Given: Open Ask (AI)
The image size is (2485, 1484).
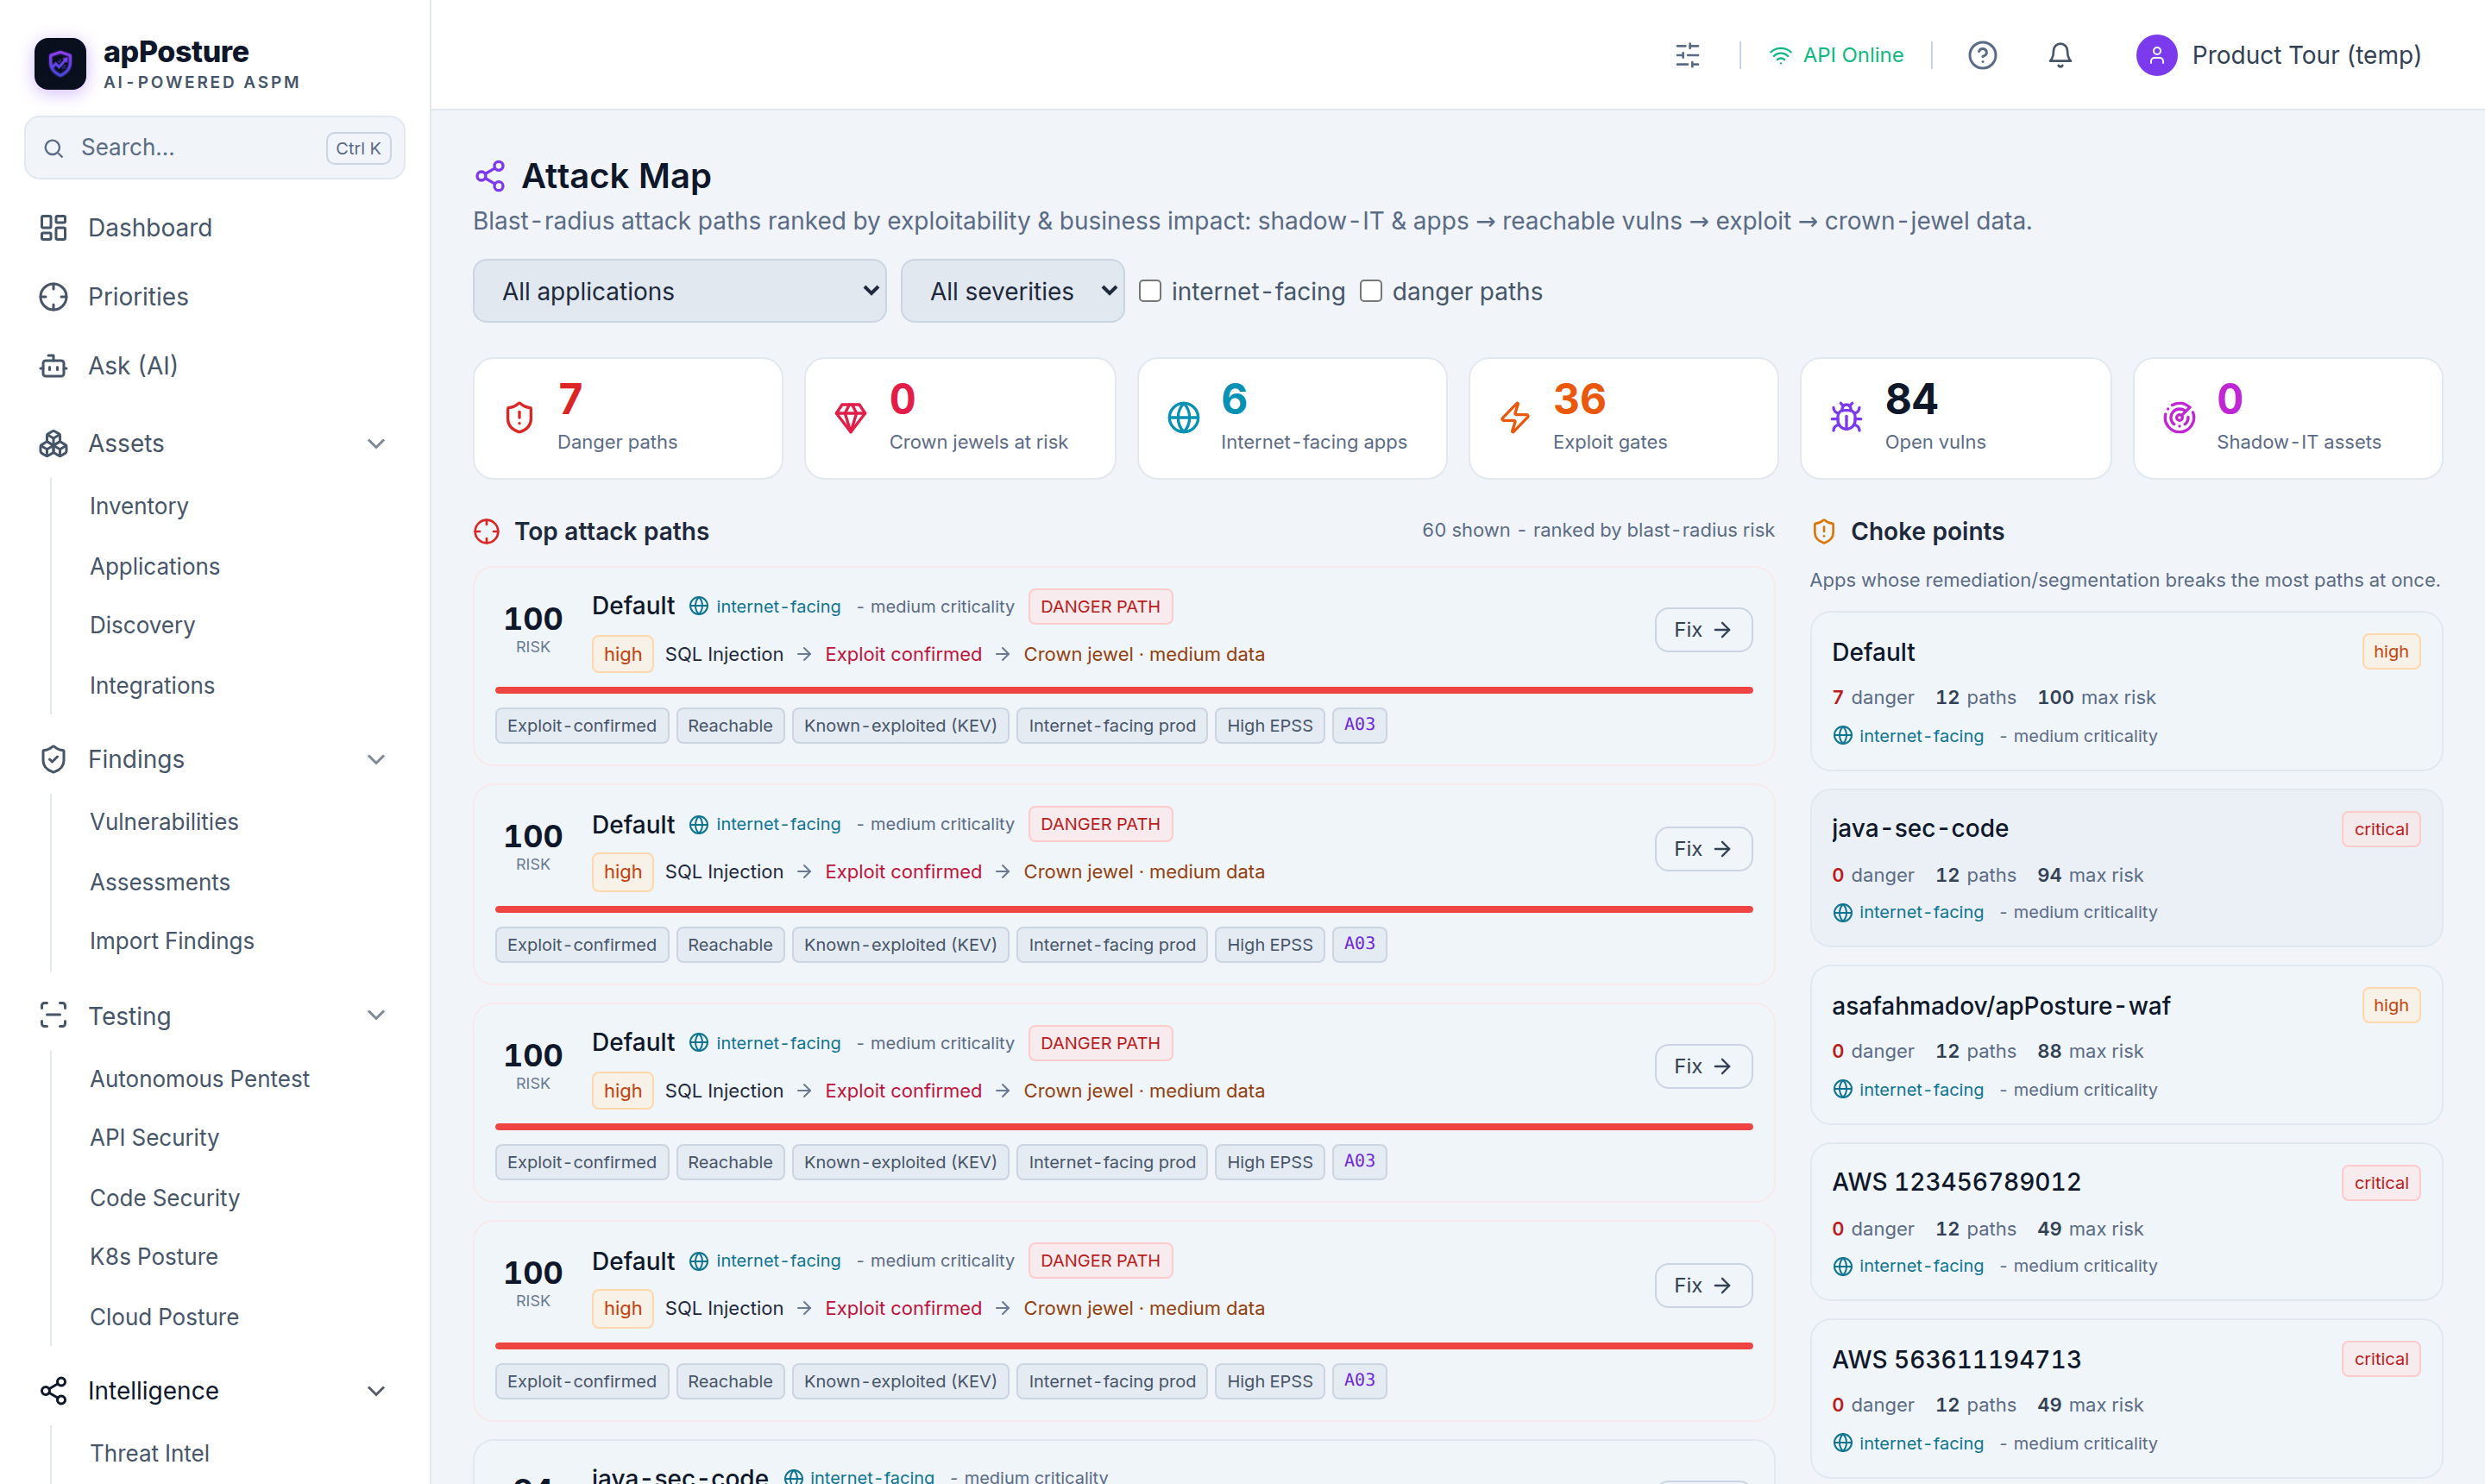Looking at the screenshot, I should coord(215,366).
